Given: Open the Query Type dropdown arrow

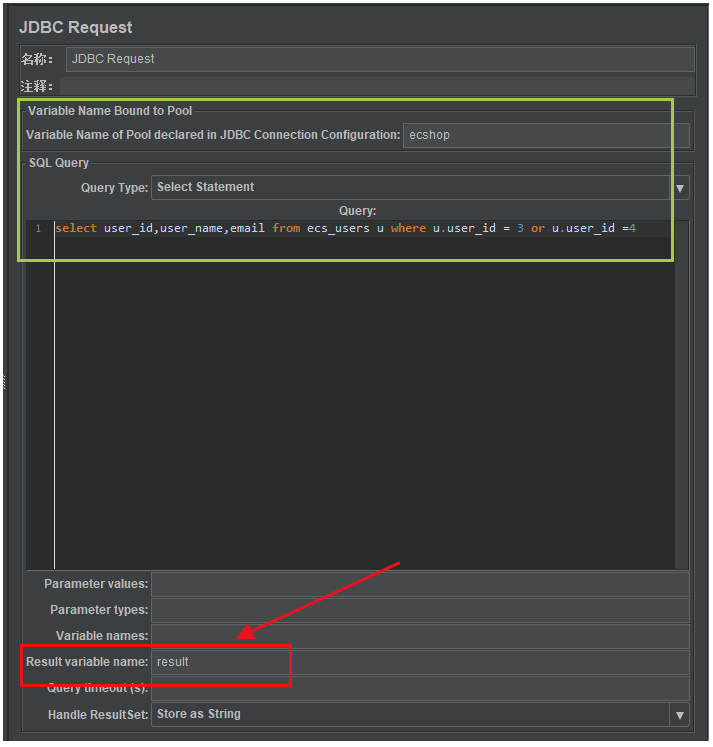Looking at the screenshot, I should [x=681, y=188].
